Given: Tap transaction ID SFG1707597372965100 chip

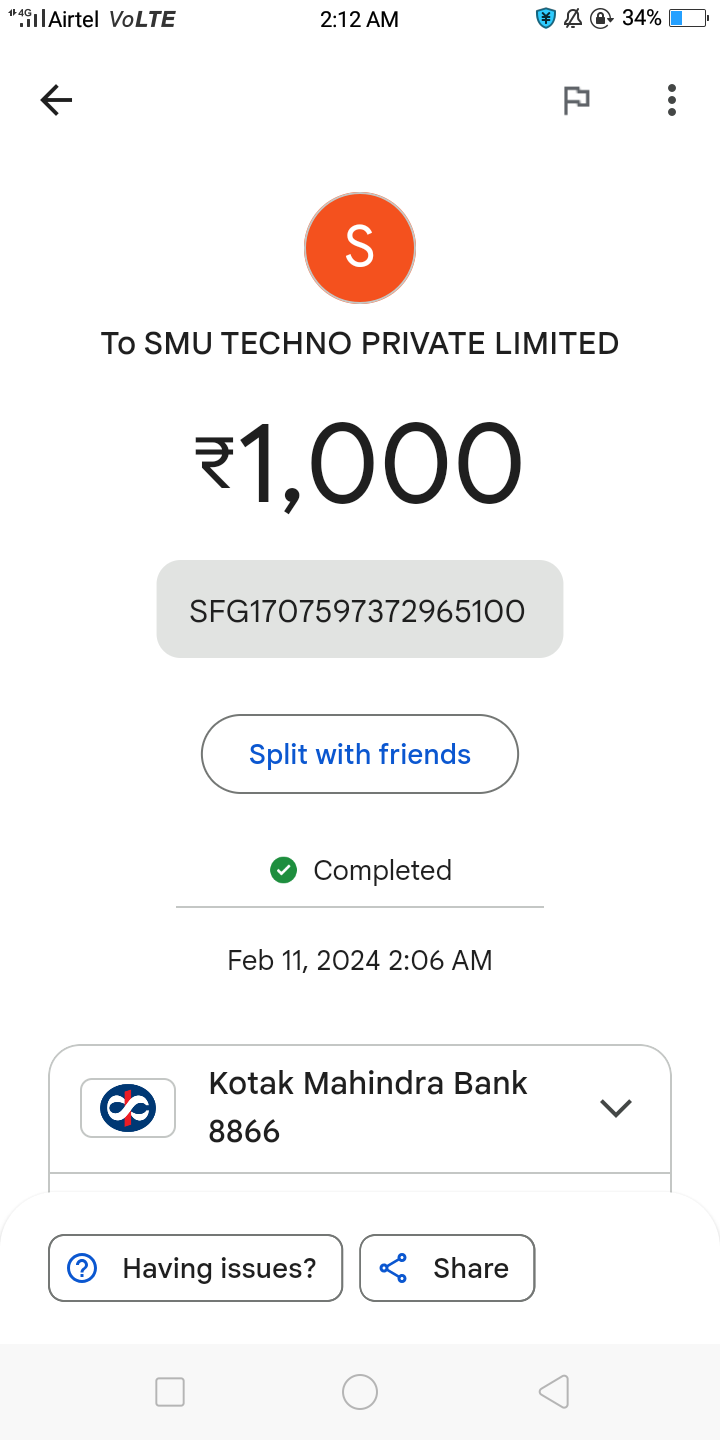Looking at the screenshot, I should tap(360, 610).
